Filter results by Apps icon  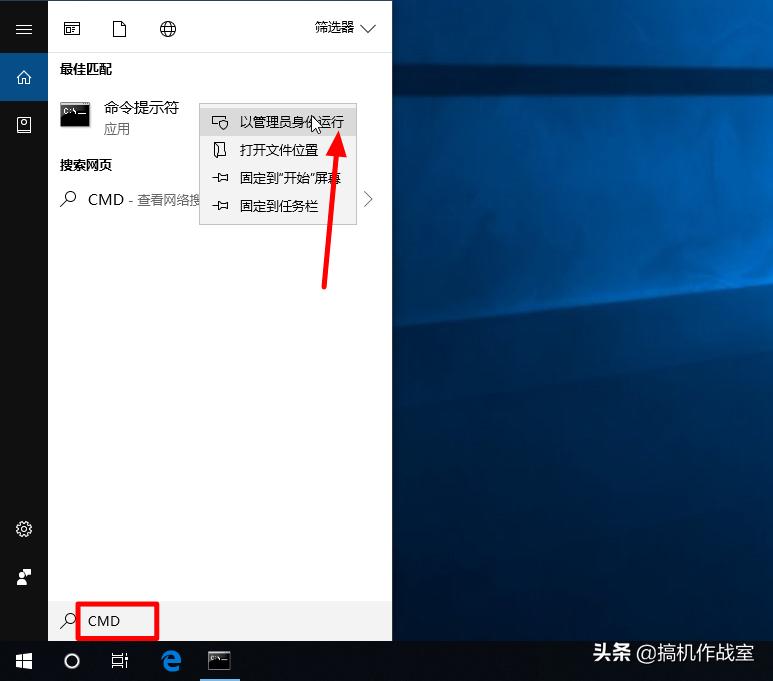pos(72,29)
